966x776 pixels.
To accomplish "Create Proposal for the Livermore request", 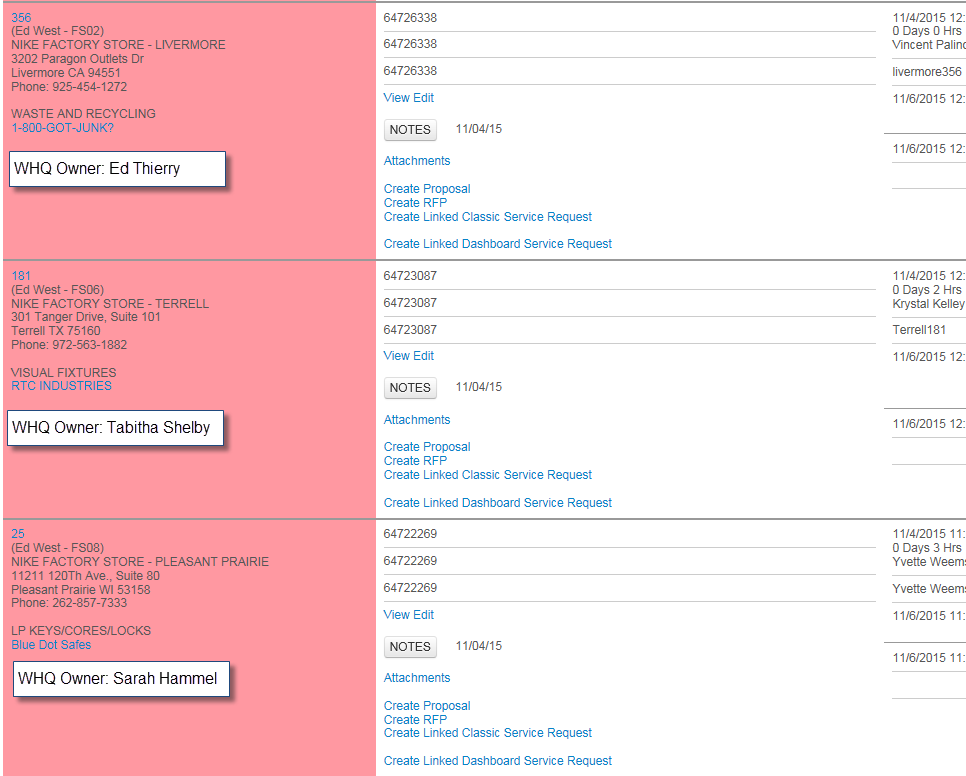I will (x=427, y=189).
